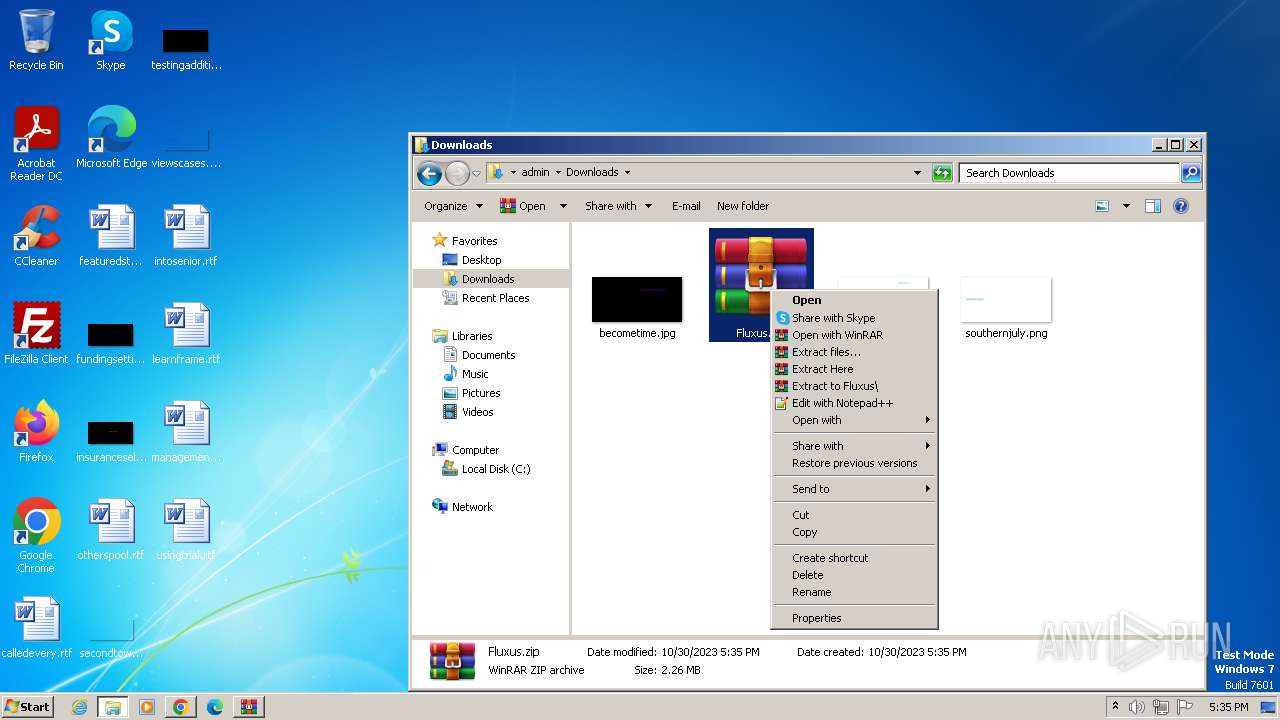This screenshot has height=720, width=1280.
Task: Click the Open toolbar button
Action: (x=523, y=206)
